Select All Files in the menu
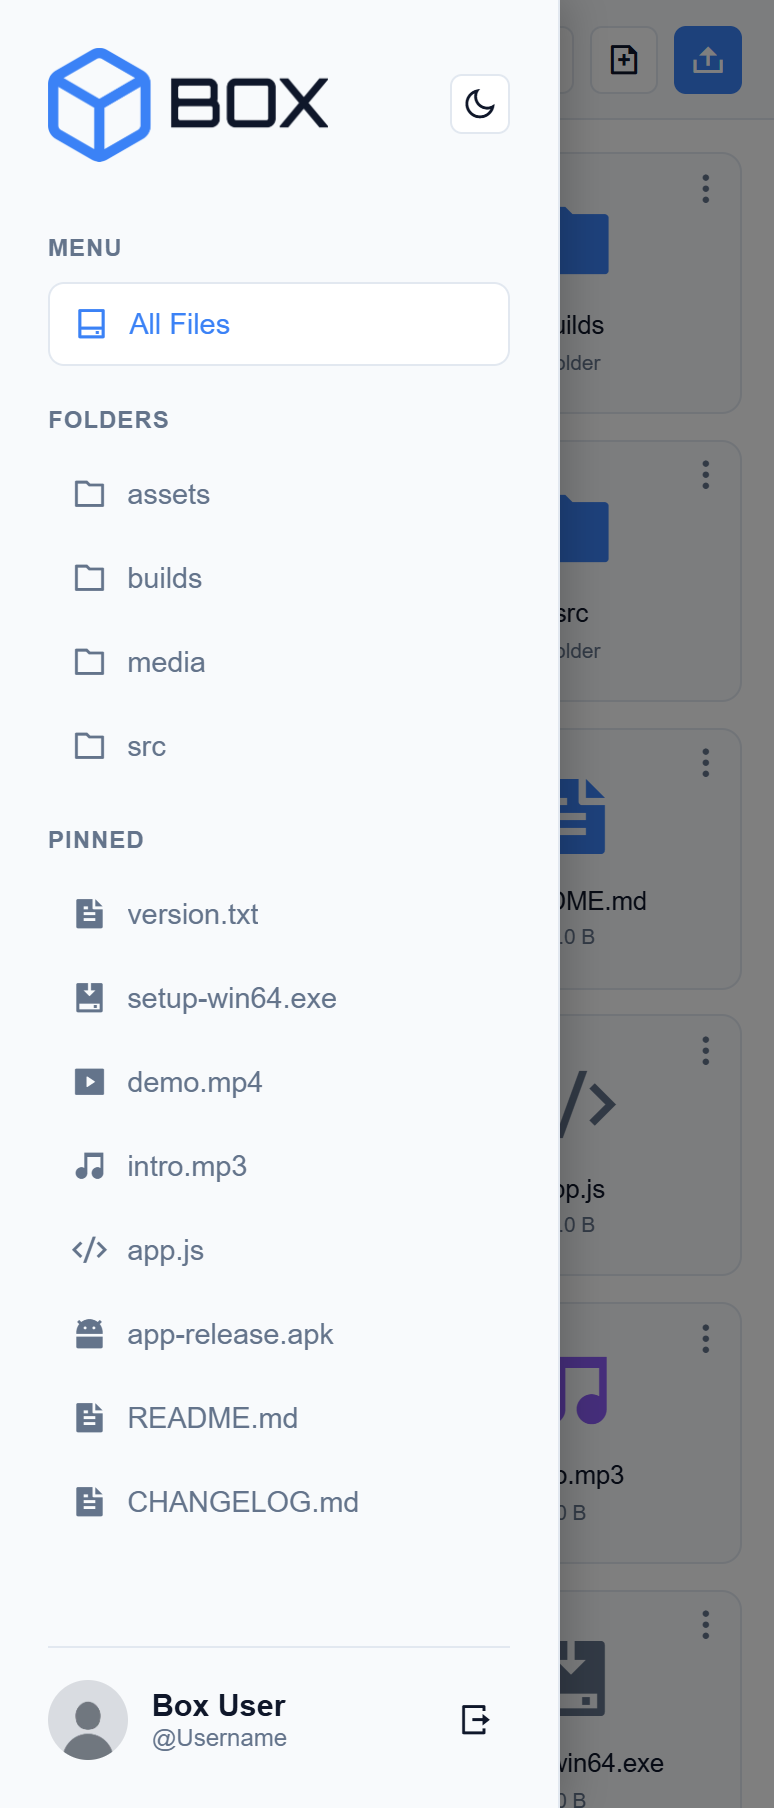The width and height of the screenshot is (774, 1808). (x=179, y=323)
